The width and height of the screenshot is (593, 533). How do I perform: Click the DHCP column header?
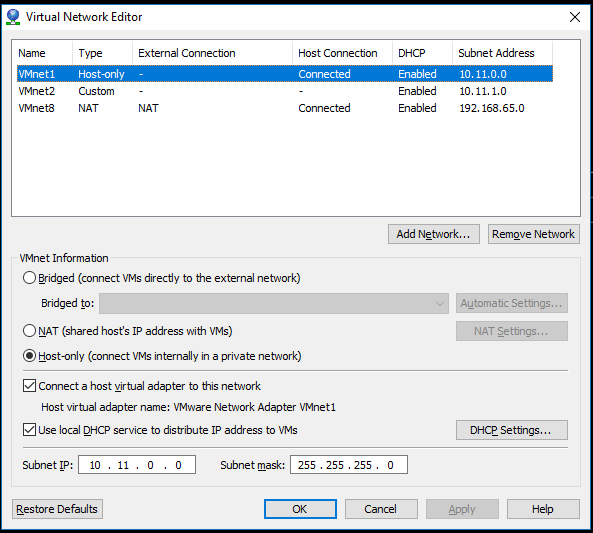(x=422, y=53)
